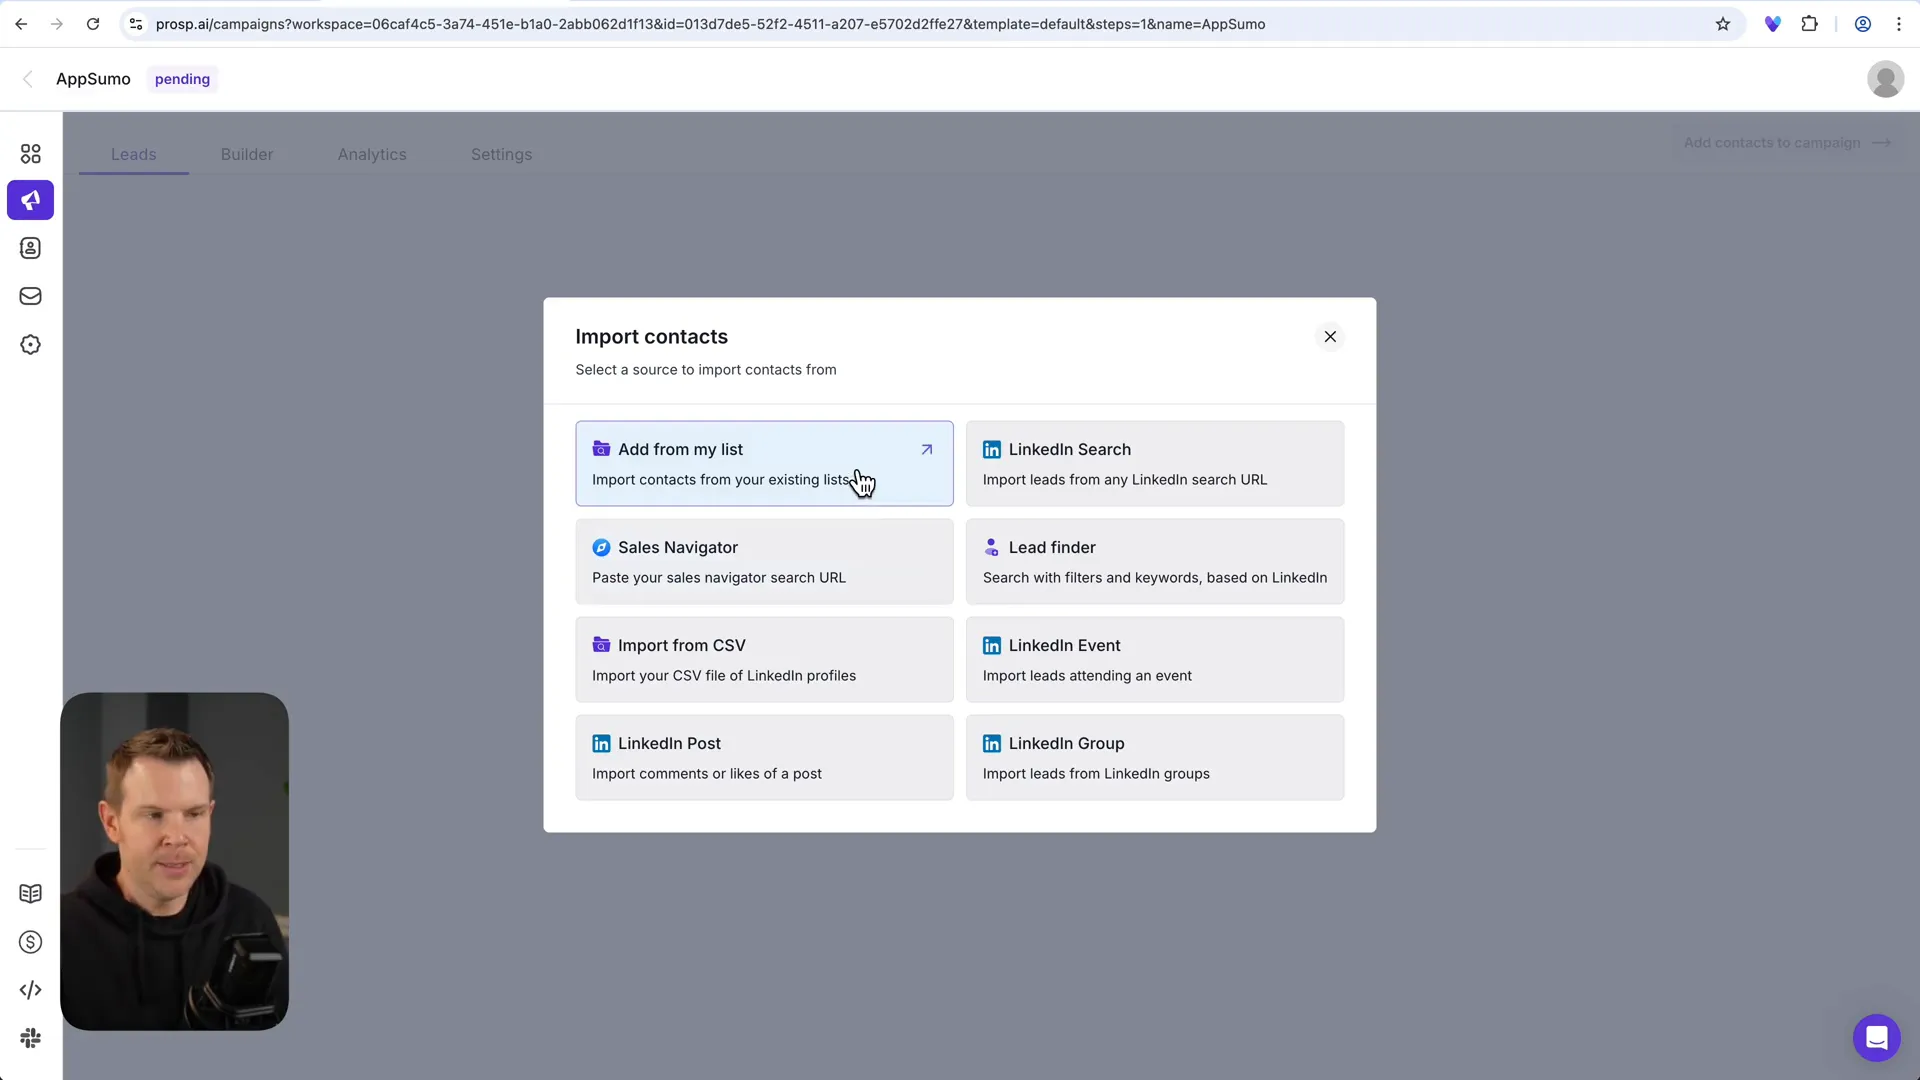This screenshot has height=1080, width=1920.
Task: Open the purple heart browser extension
Action: (x=1773, y=24)
